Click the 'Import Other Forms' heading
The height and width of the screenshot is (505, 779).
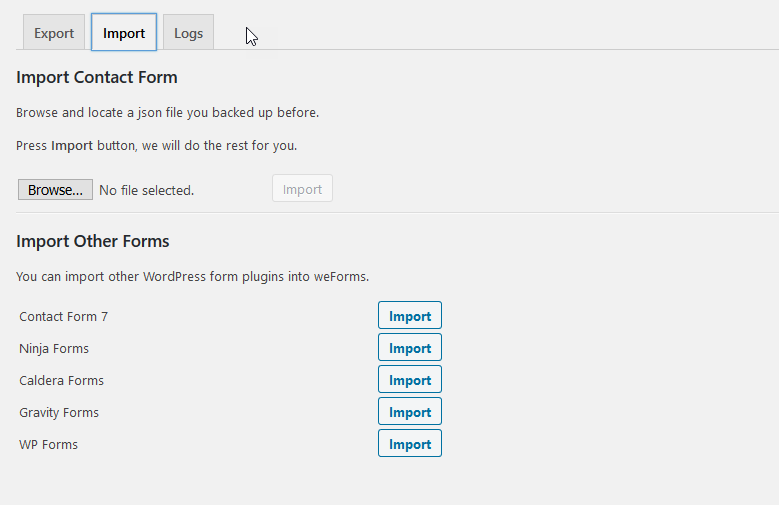[x=93, y=241]
